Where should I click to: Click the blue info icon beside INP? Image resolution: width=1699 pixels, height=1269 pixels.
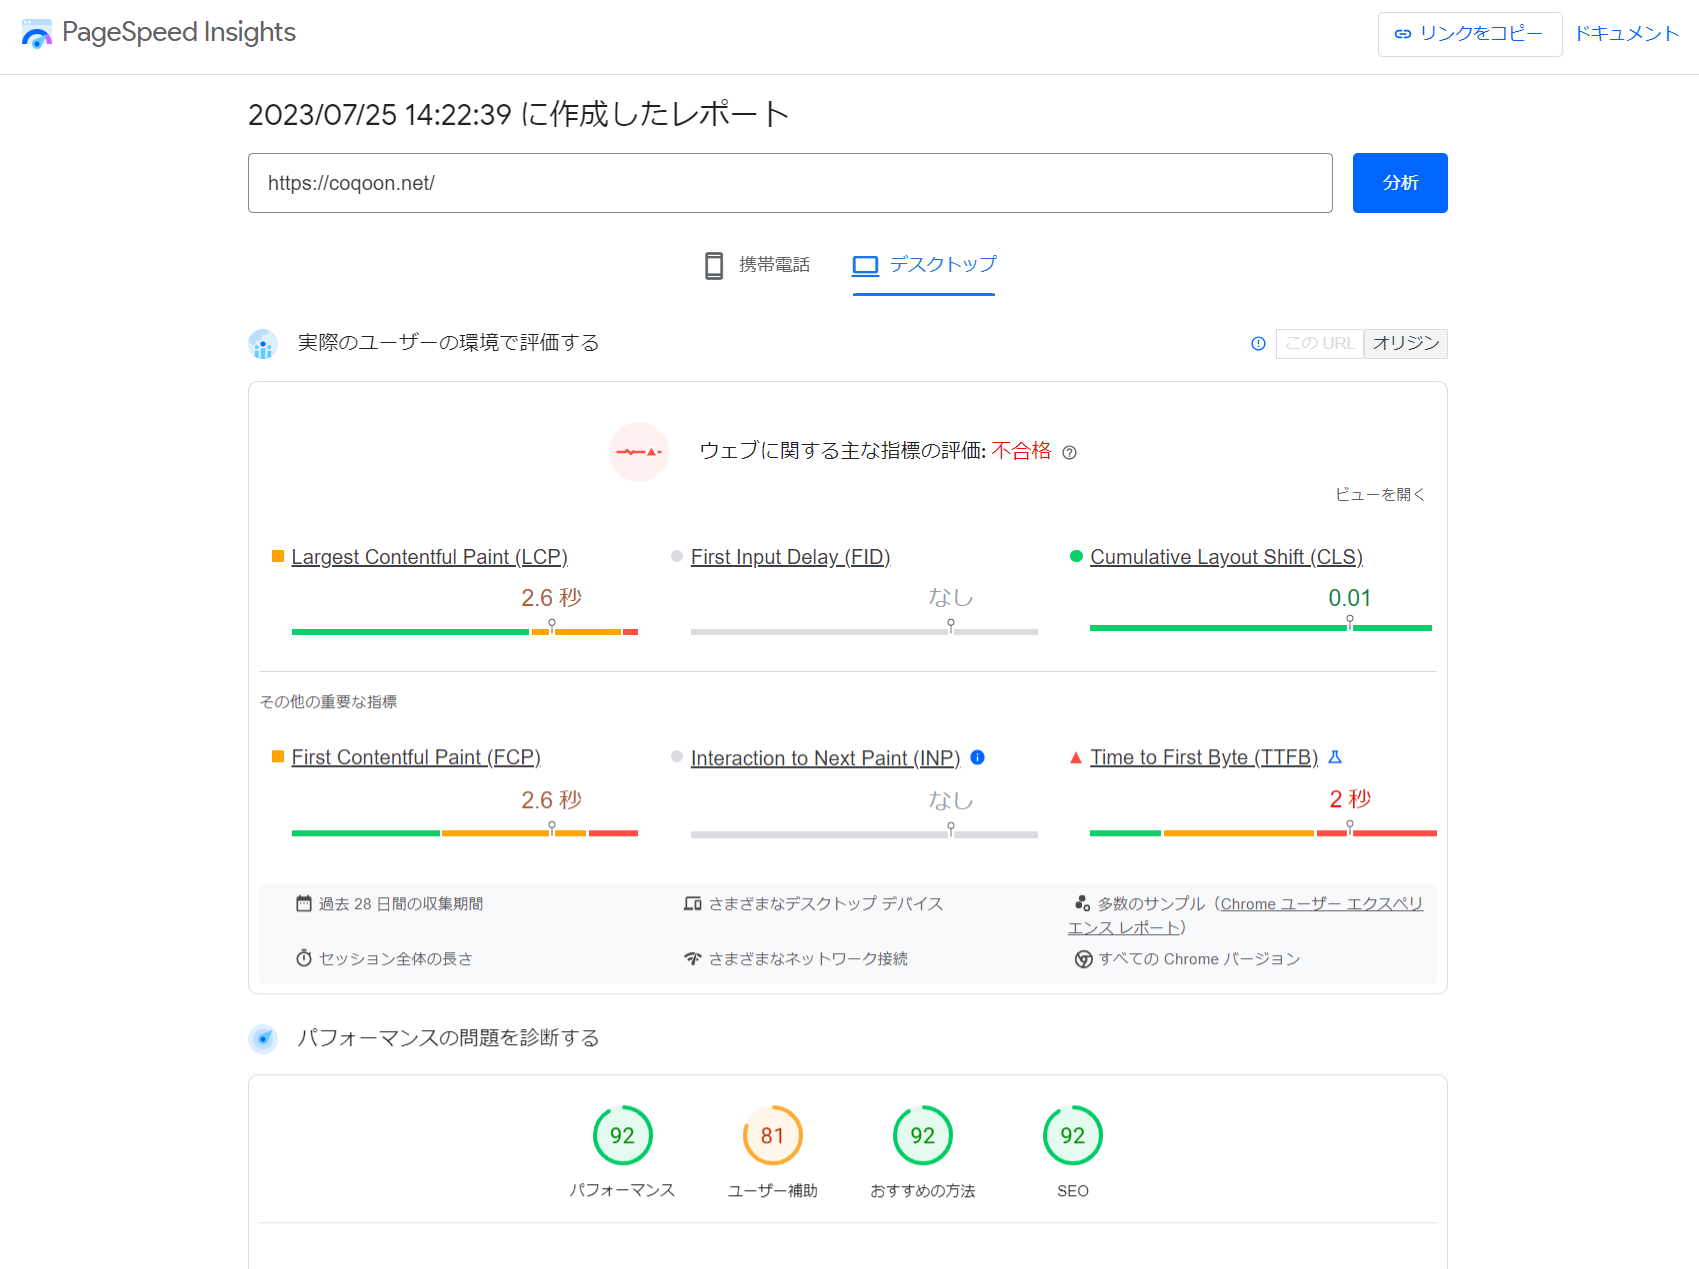pyautogui.click(x=978, y=758)
